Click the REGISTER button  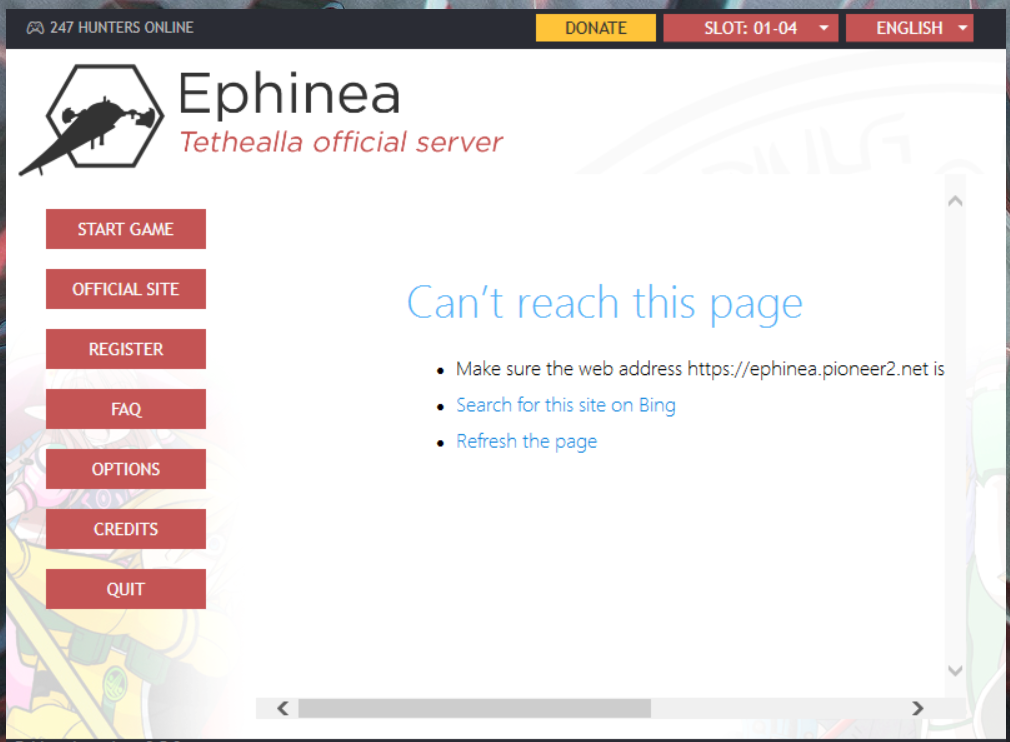pos(126,348)
